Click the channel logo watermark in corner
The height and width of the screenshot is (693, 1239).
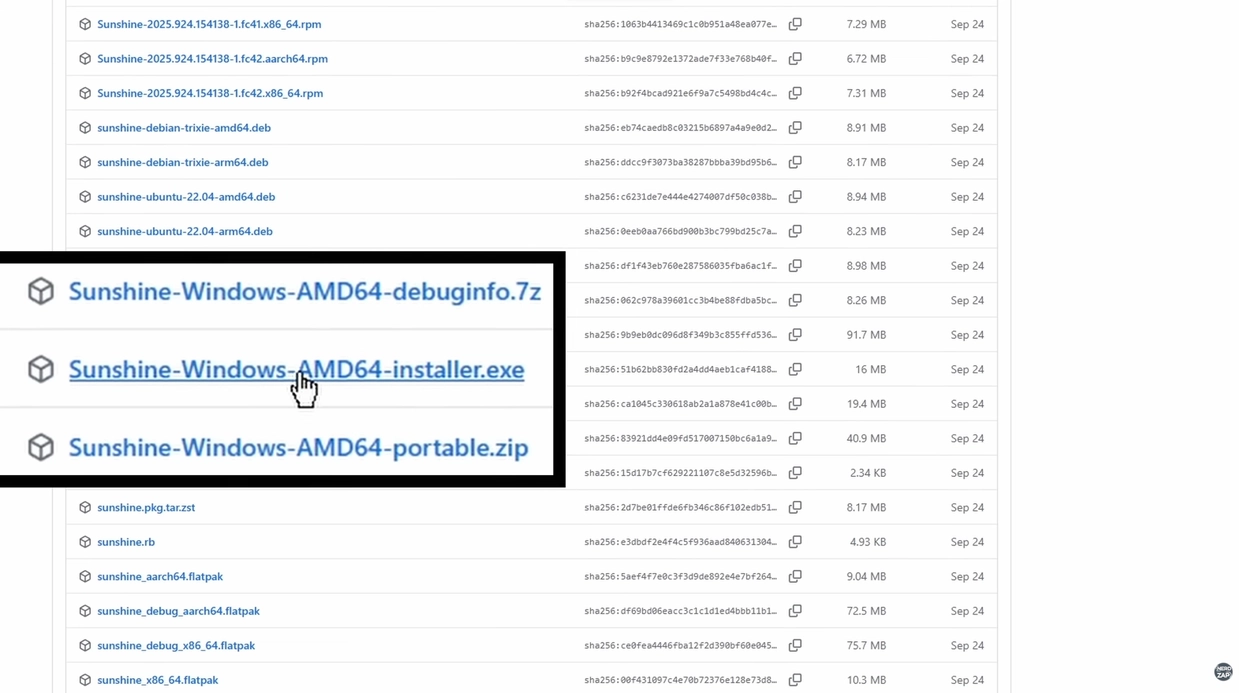[1222, 672]
